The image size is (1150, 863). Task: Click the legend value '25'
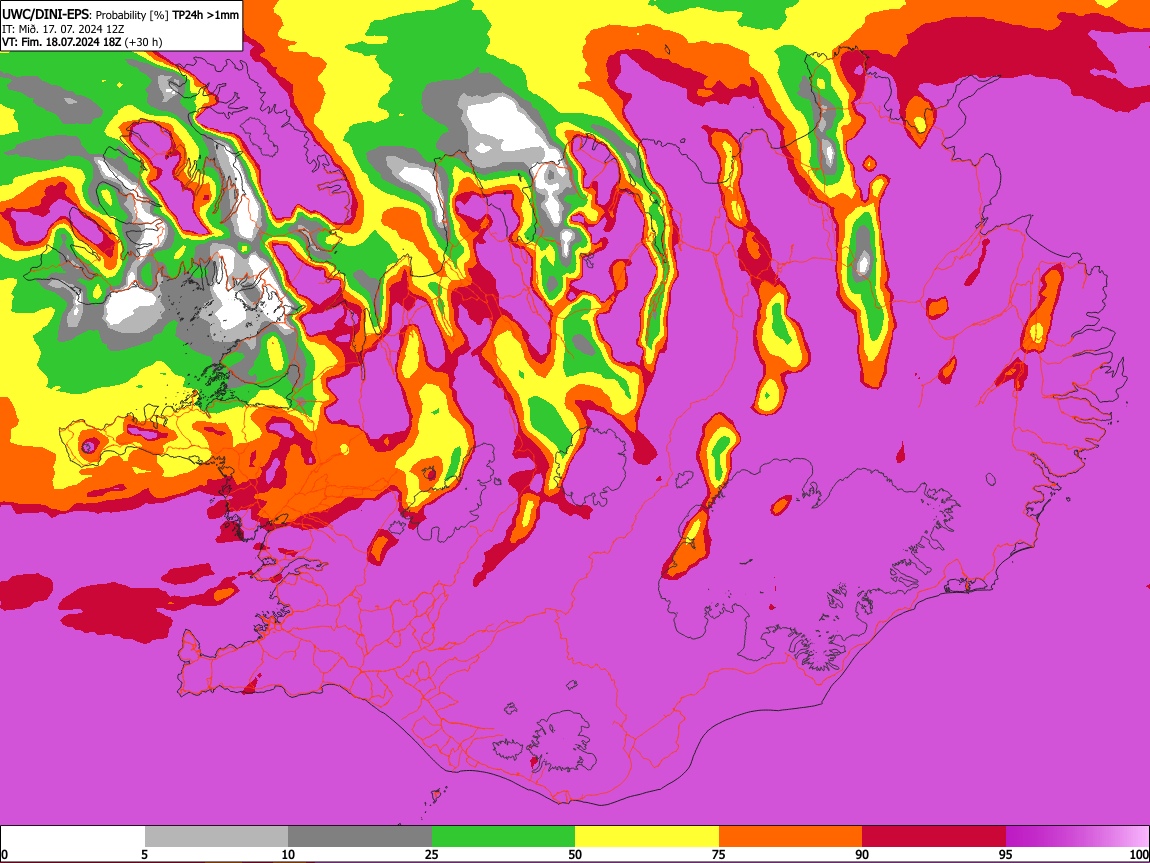coord(432,854)
